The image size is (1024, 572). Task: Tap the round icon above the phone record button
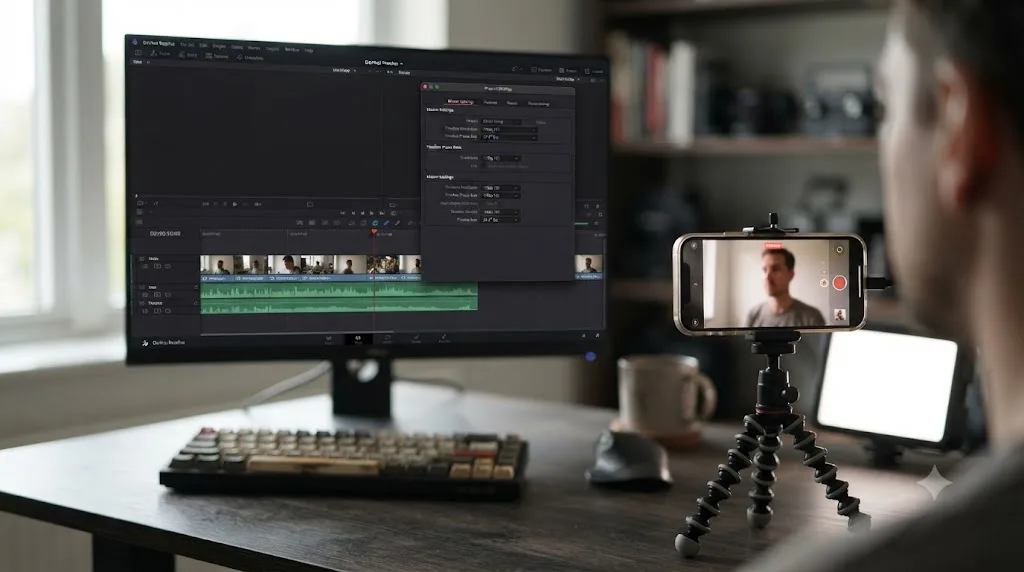tap(839, 249)
